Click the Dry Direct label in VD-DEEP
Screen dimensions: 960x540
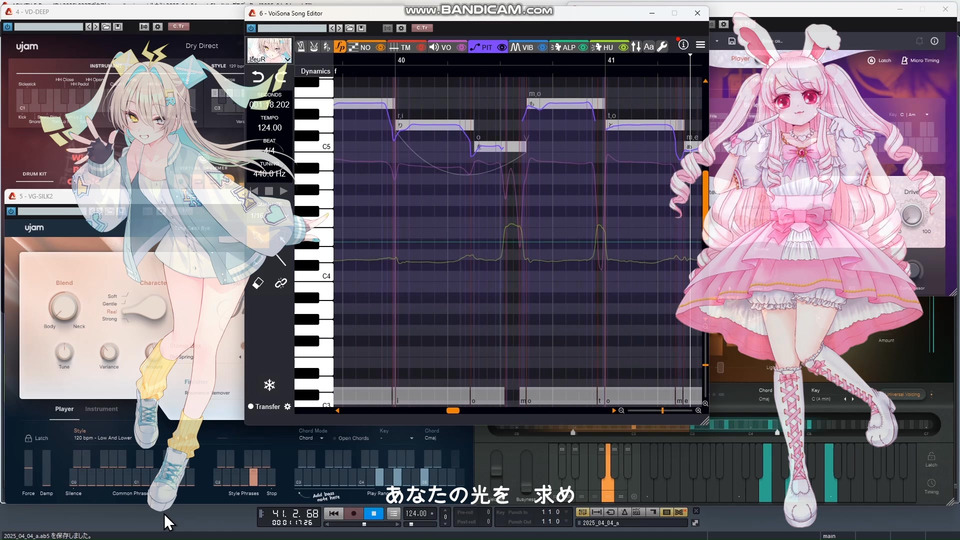coord(201,46)
